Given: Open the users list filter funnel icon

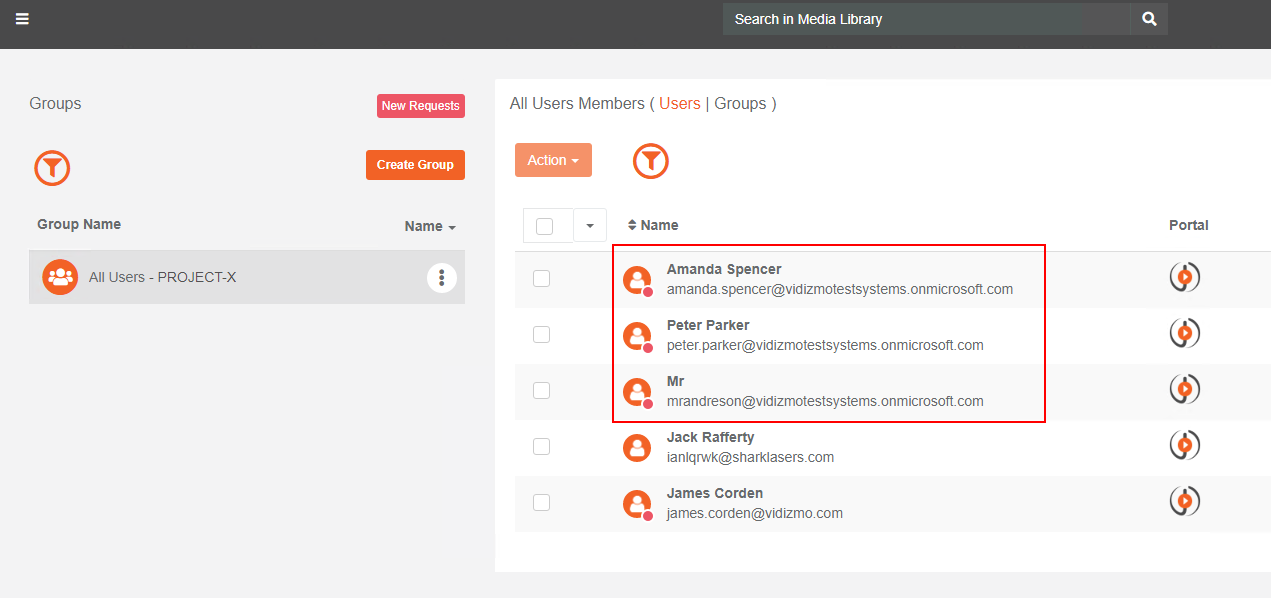Looking at the screenshot, I should coord(651,160).
